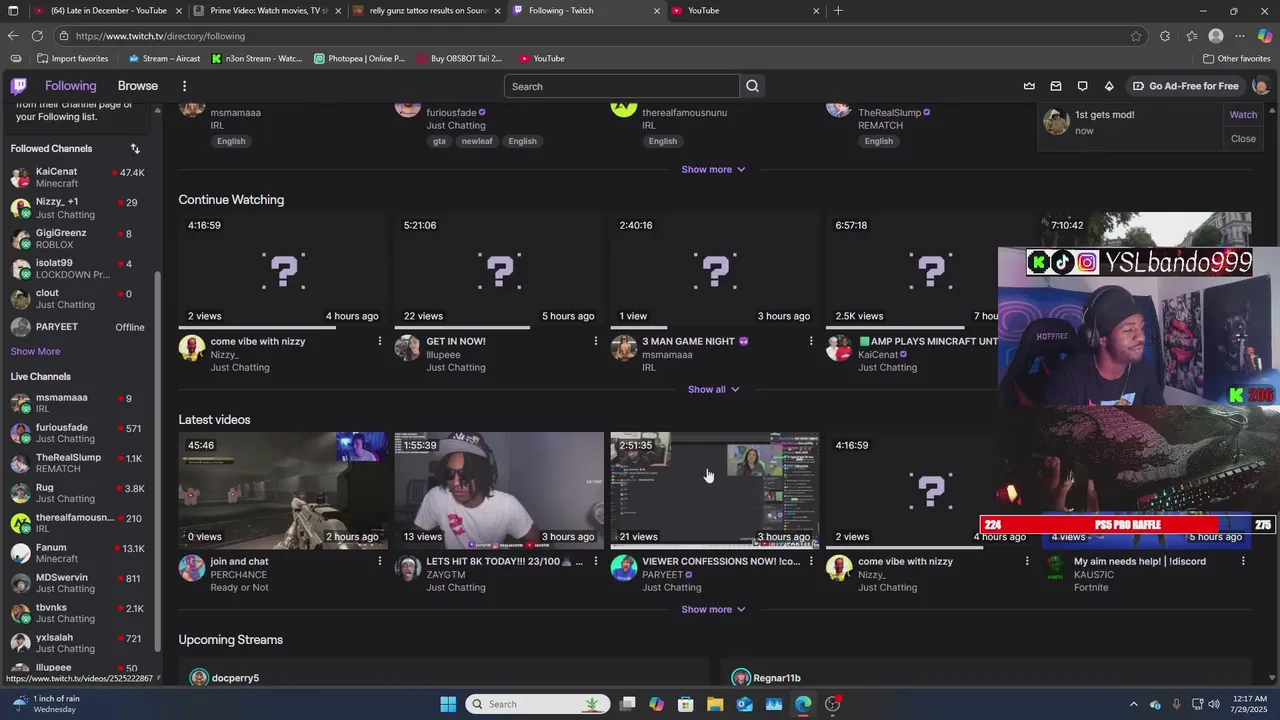The width and height of the screenshot is (1280, 720).
Task: Click the Windows taskbar search box
Action: [x=539, y=704]
